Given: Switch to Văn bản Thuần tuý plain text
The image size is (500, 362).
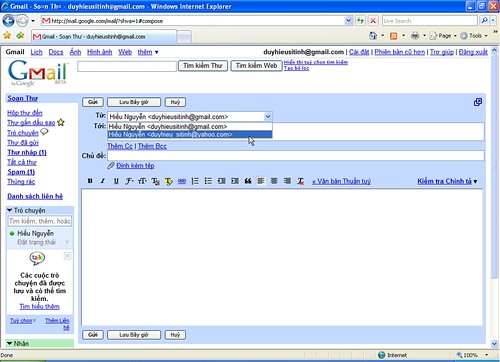Looking at the screenshot, I should (x=341, y=181).
